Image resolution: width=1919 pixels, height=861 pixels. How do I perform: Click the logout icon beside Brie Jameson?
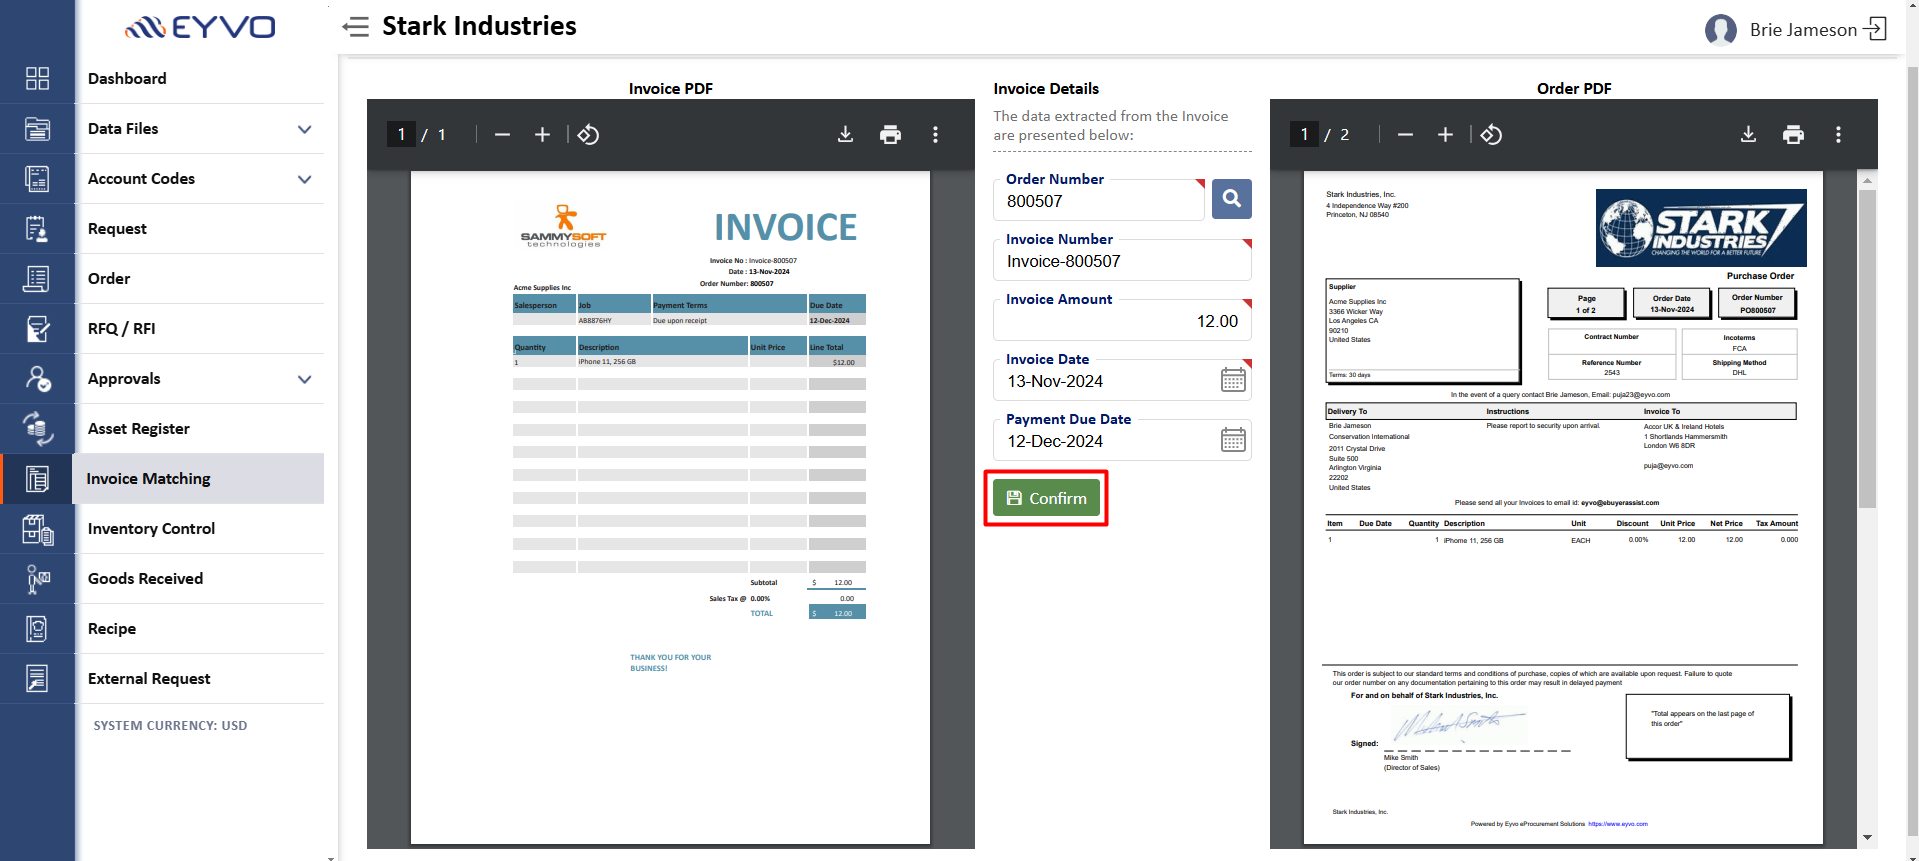1876,29
